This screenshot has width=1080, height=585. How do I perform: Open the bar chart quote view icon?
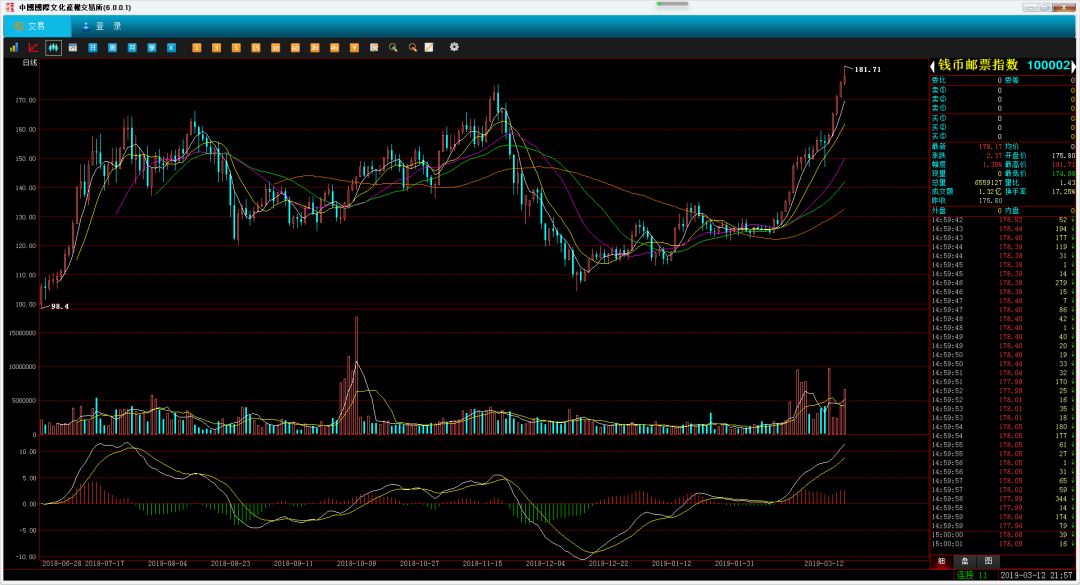[14, 48]
